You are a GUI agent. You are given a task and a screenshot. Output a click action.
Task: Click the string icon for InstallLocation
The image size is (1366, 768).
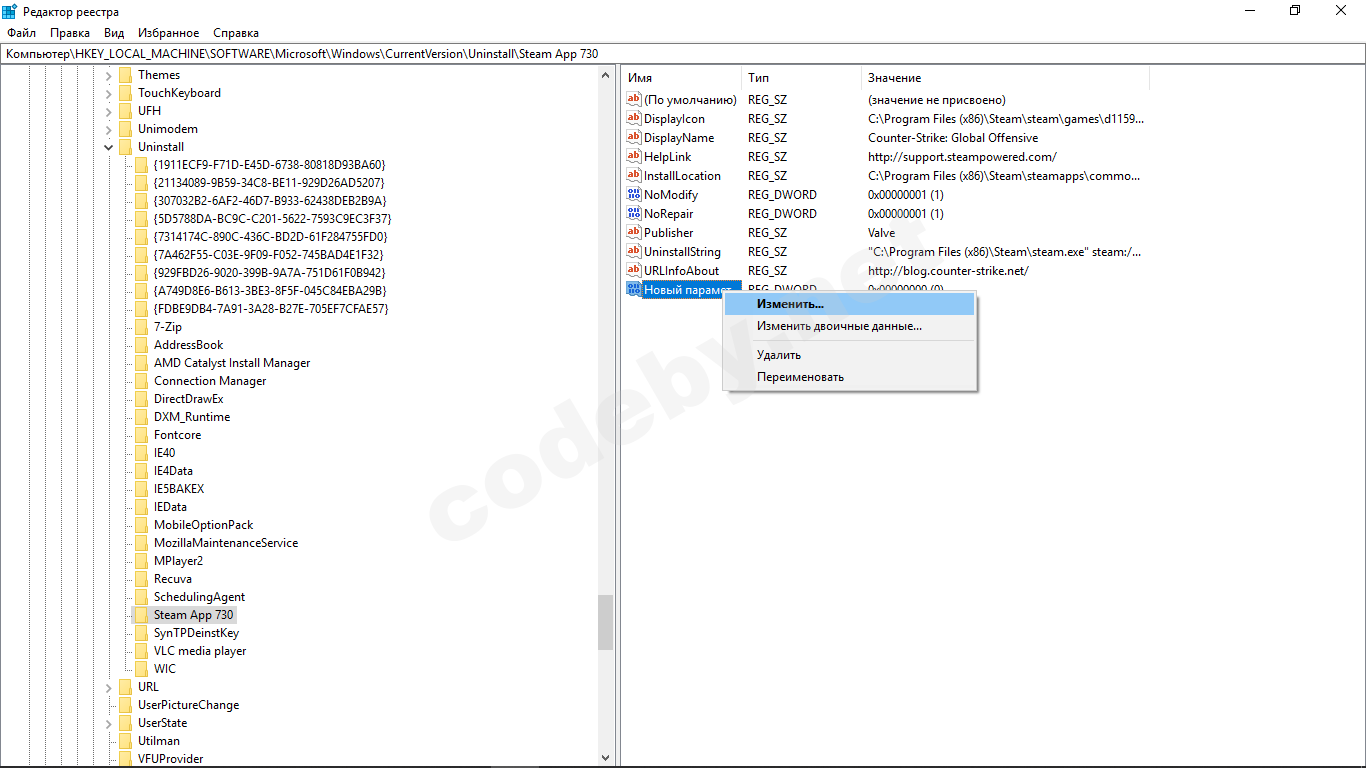[x=633, y=175]
